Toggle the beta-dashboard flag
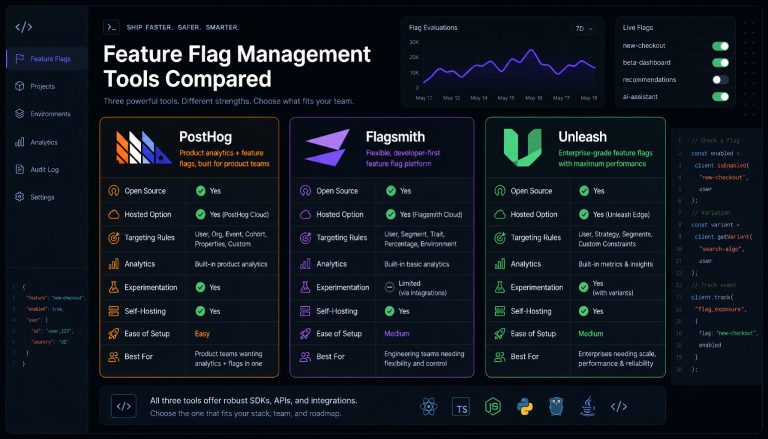The width and height of the screenshot is (768, 439). [x=720, y=63]
